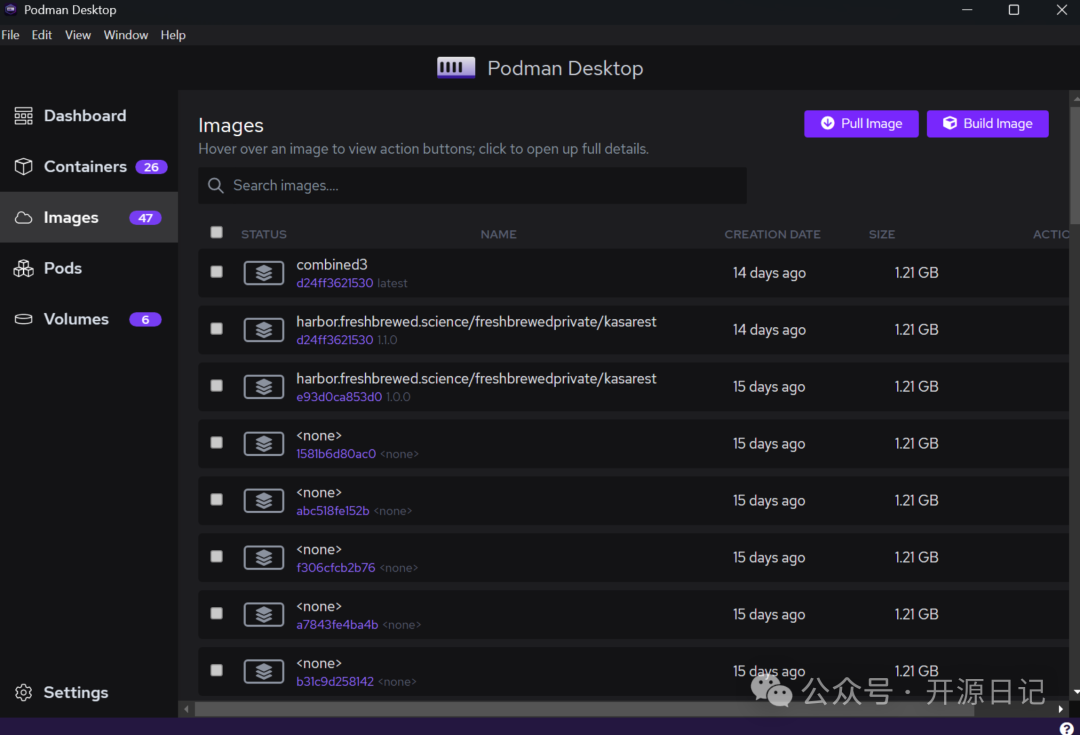Image resolution: width=1080 pixels, height=735 pixels.
Task: Open the File menu
Action: [10, 35]
